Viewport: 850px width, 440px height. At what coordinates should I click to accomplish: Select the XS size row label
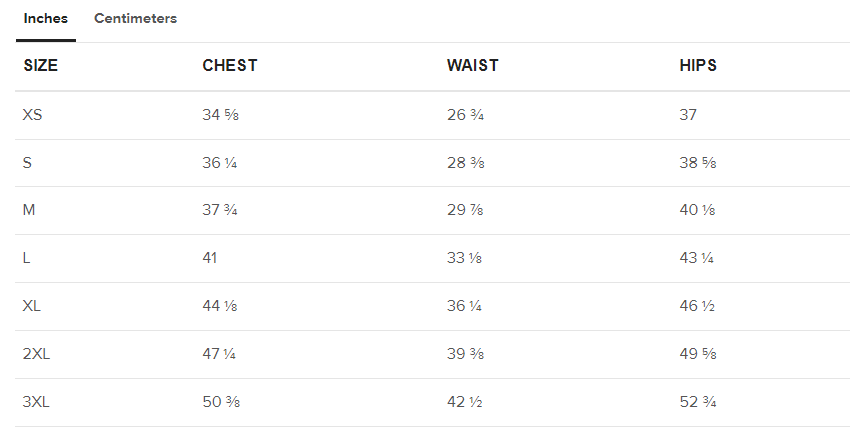pos(33,115)
